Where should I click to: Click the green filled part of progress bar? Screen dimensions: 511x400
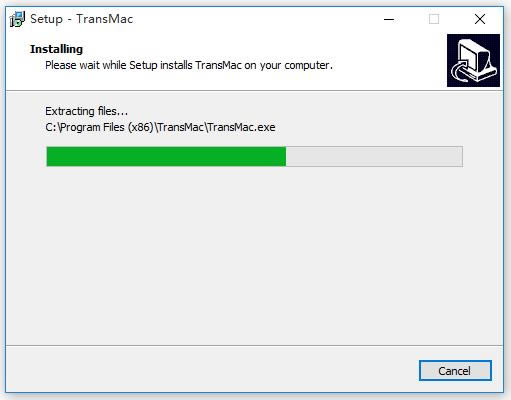pos(166,156)
